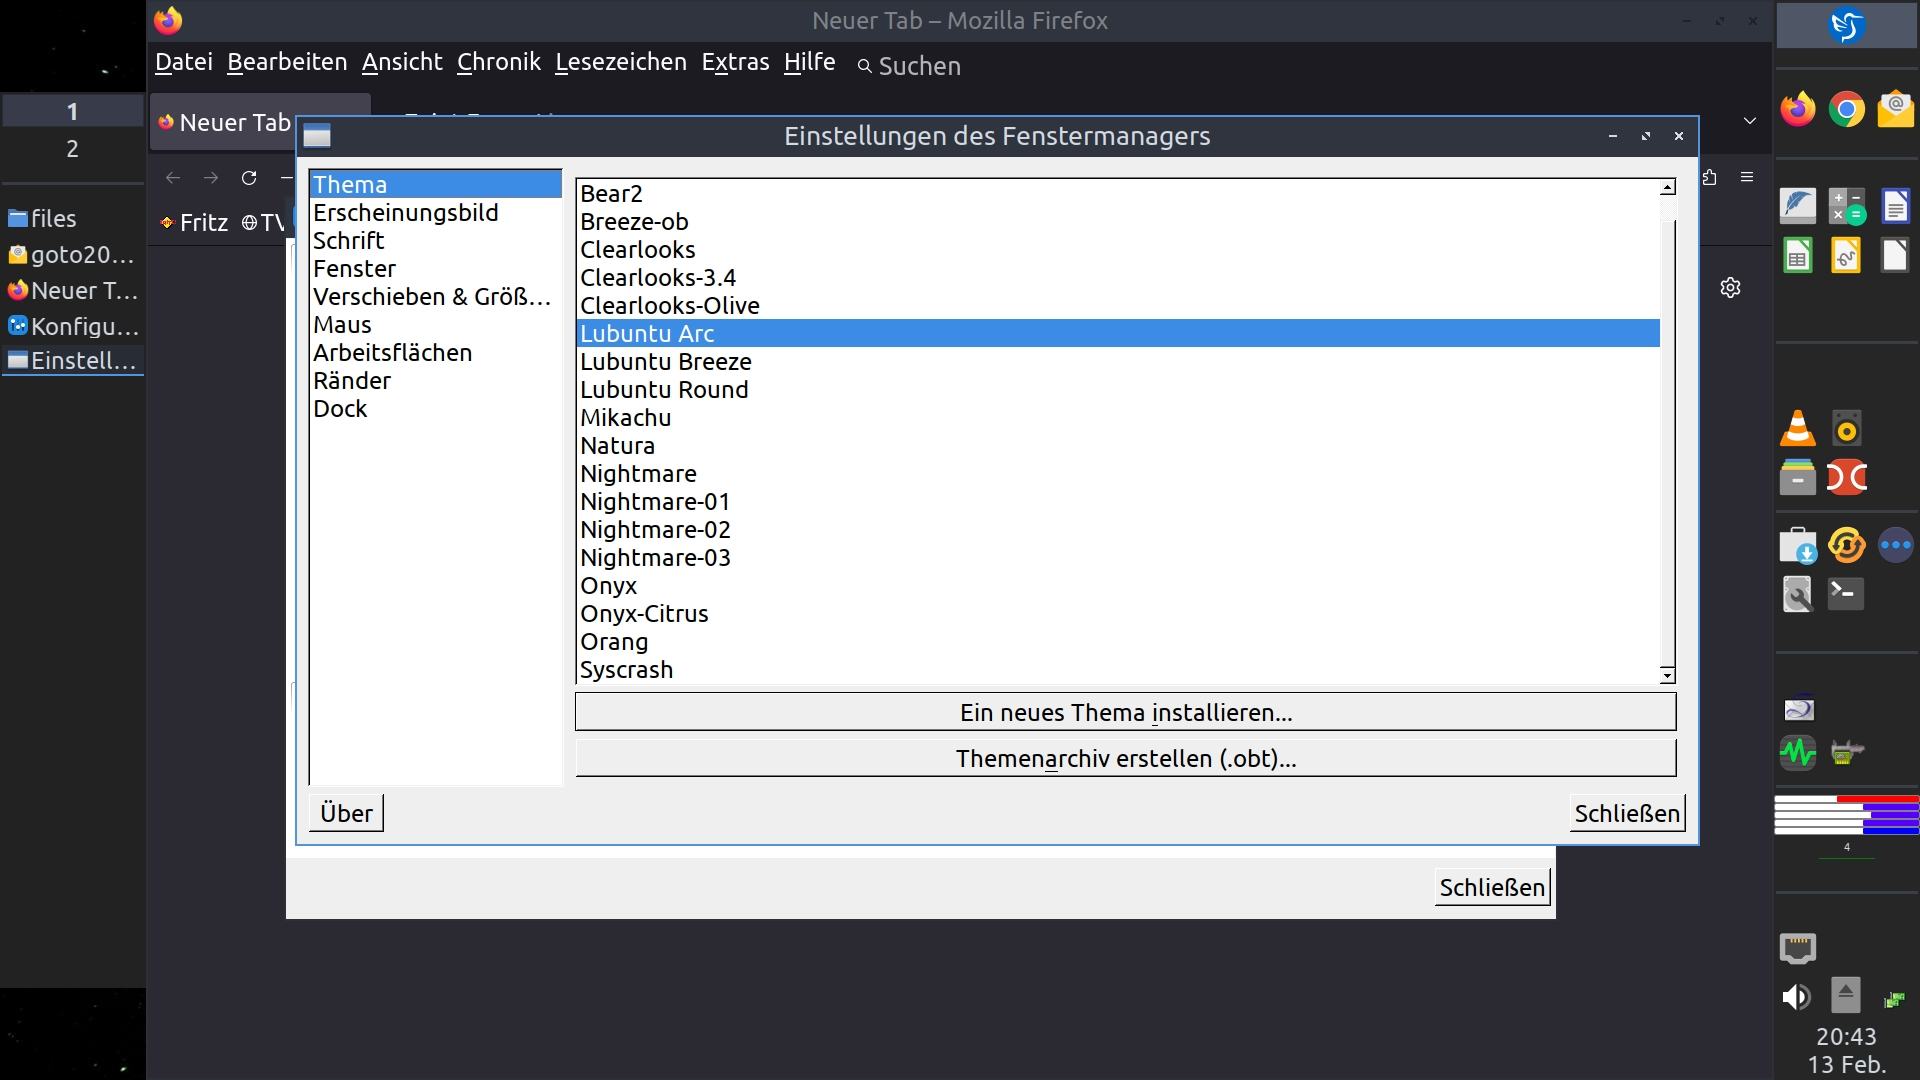Launch Google Chrome from the panel
This screenshot has height=1080, width=1920.
(x=1846, y=109)
